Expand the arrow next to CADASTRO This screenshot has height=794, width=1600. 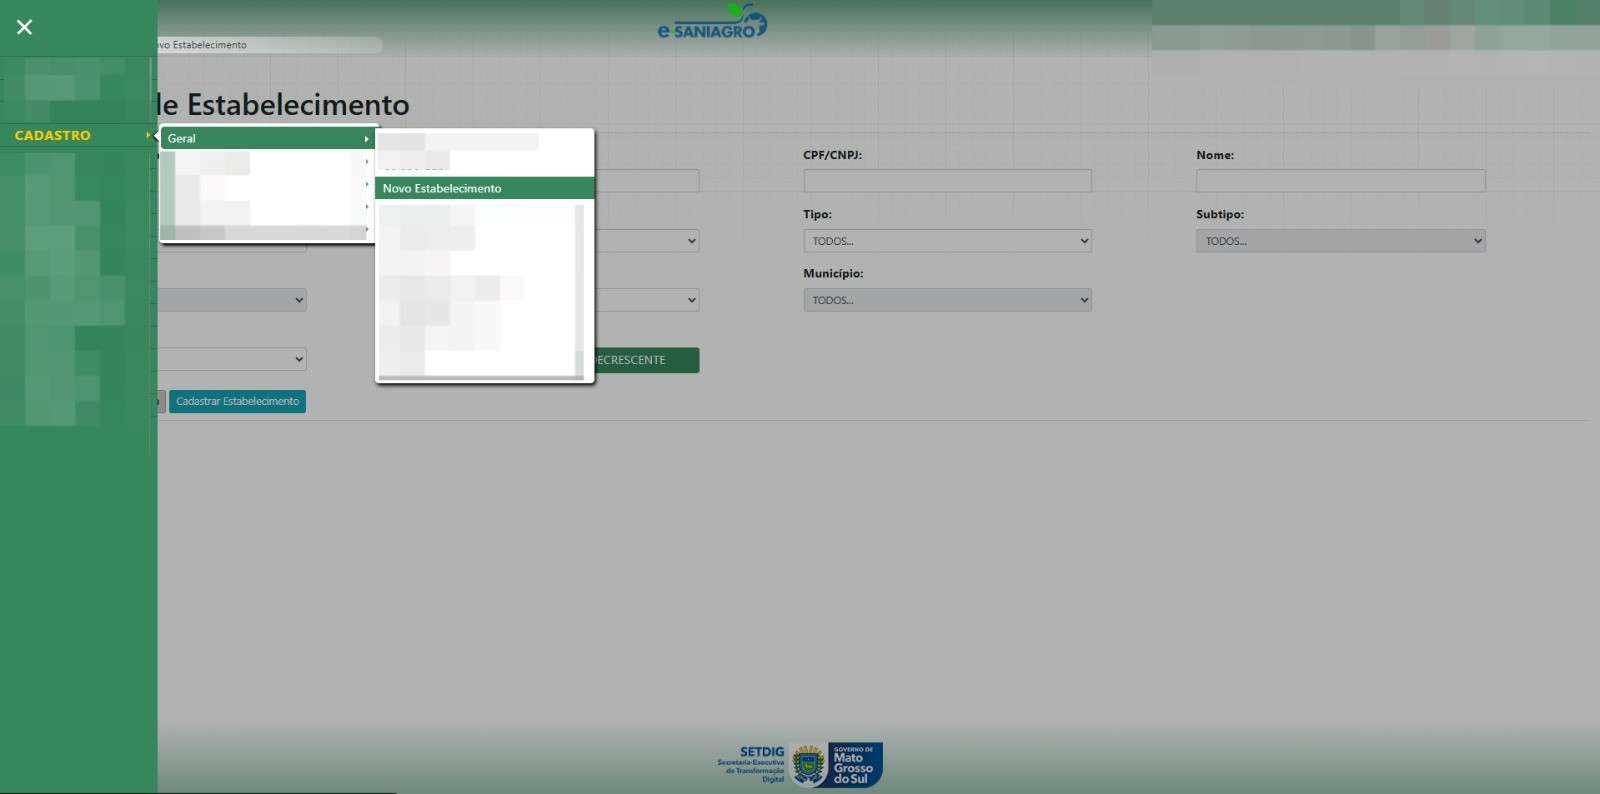tap(148, 135)
